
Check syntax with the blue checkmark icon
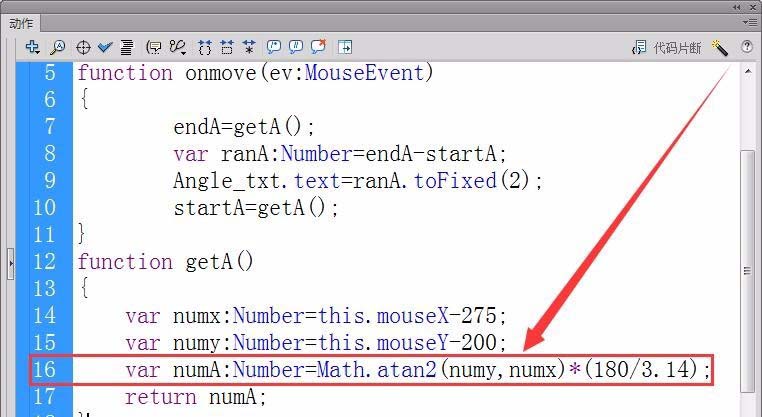click(104, 47)
